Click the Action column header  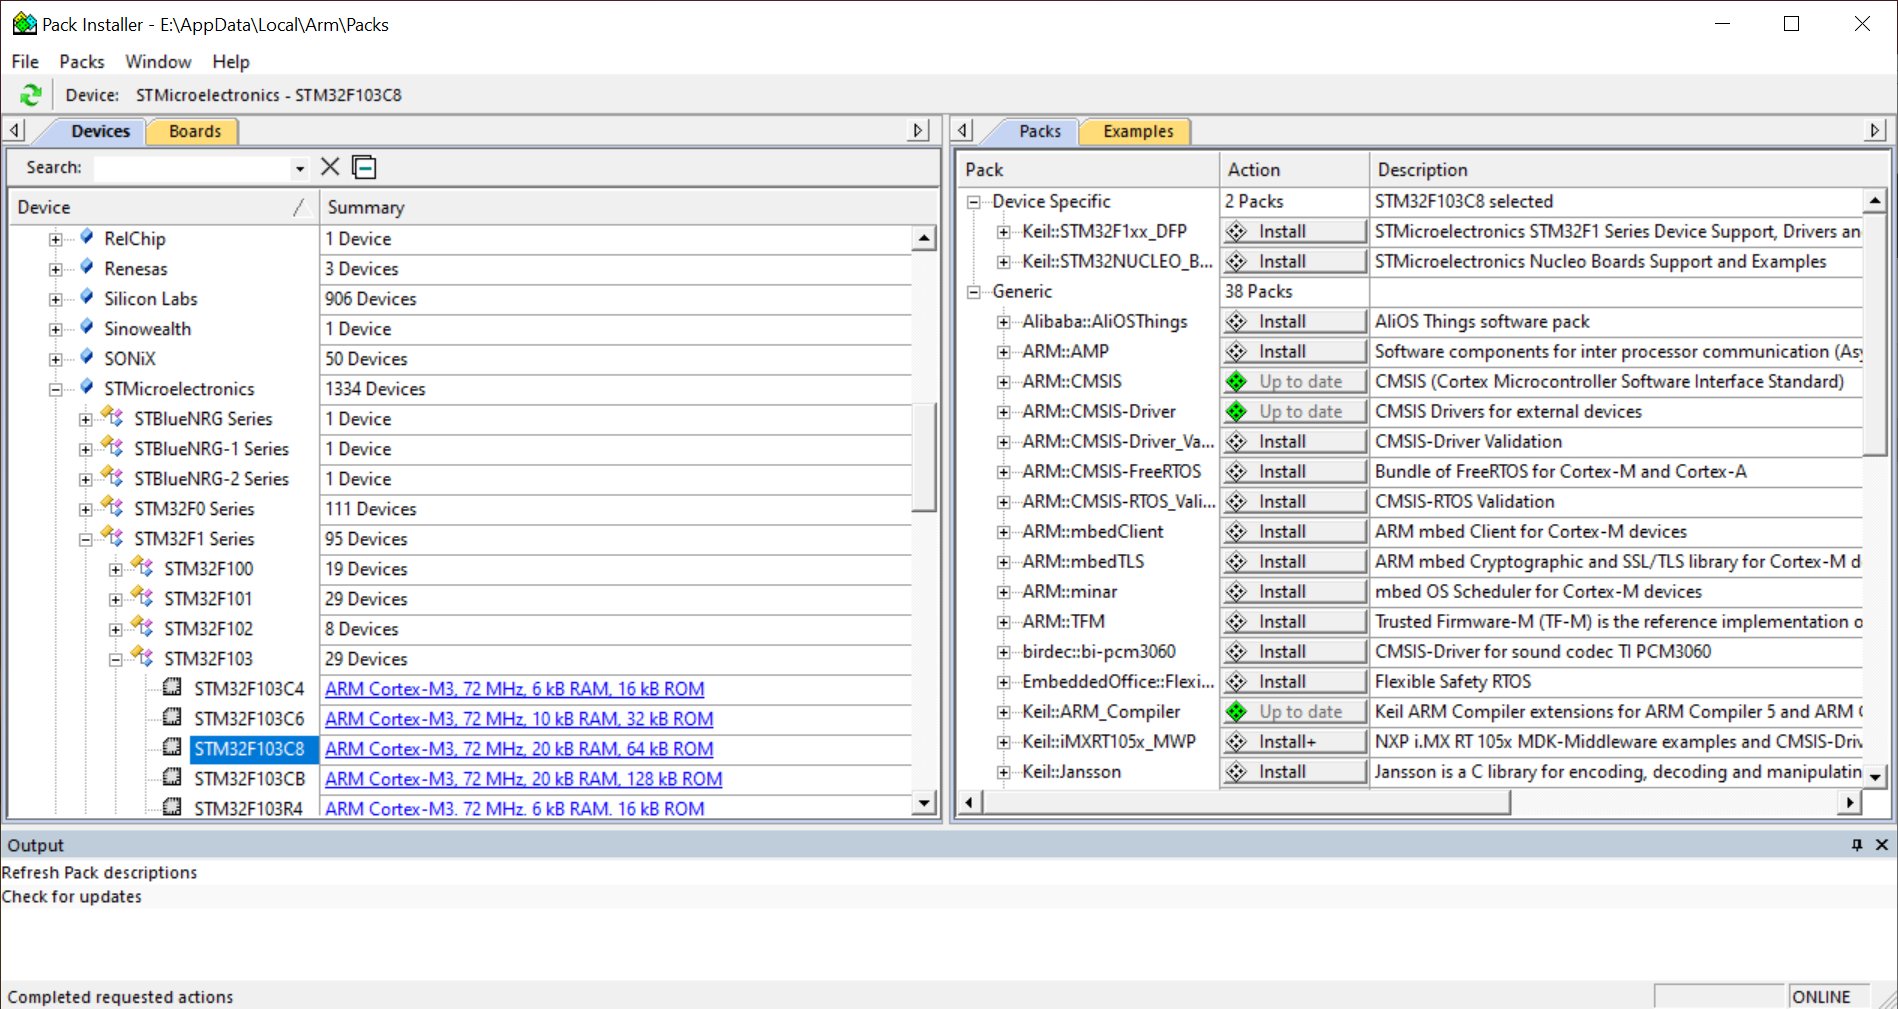1294,170
